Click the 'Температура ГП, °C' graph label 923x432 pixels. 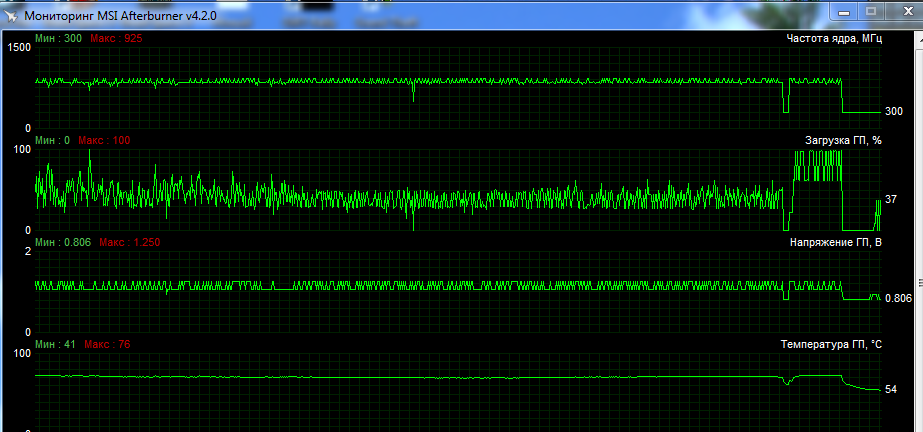pos(831,344)
